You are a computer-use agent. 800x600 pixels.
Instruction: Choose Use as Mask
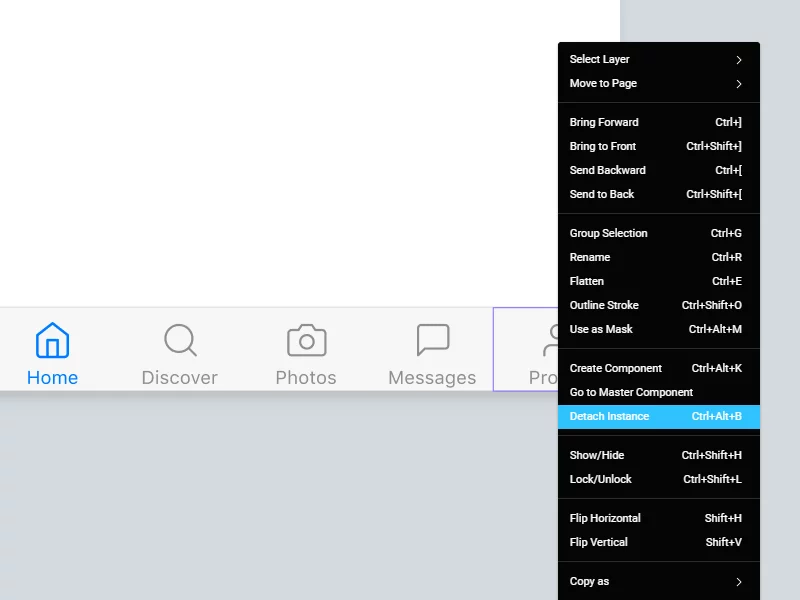click(659, 329)
